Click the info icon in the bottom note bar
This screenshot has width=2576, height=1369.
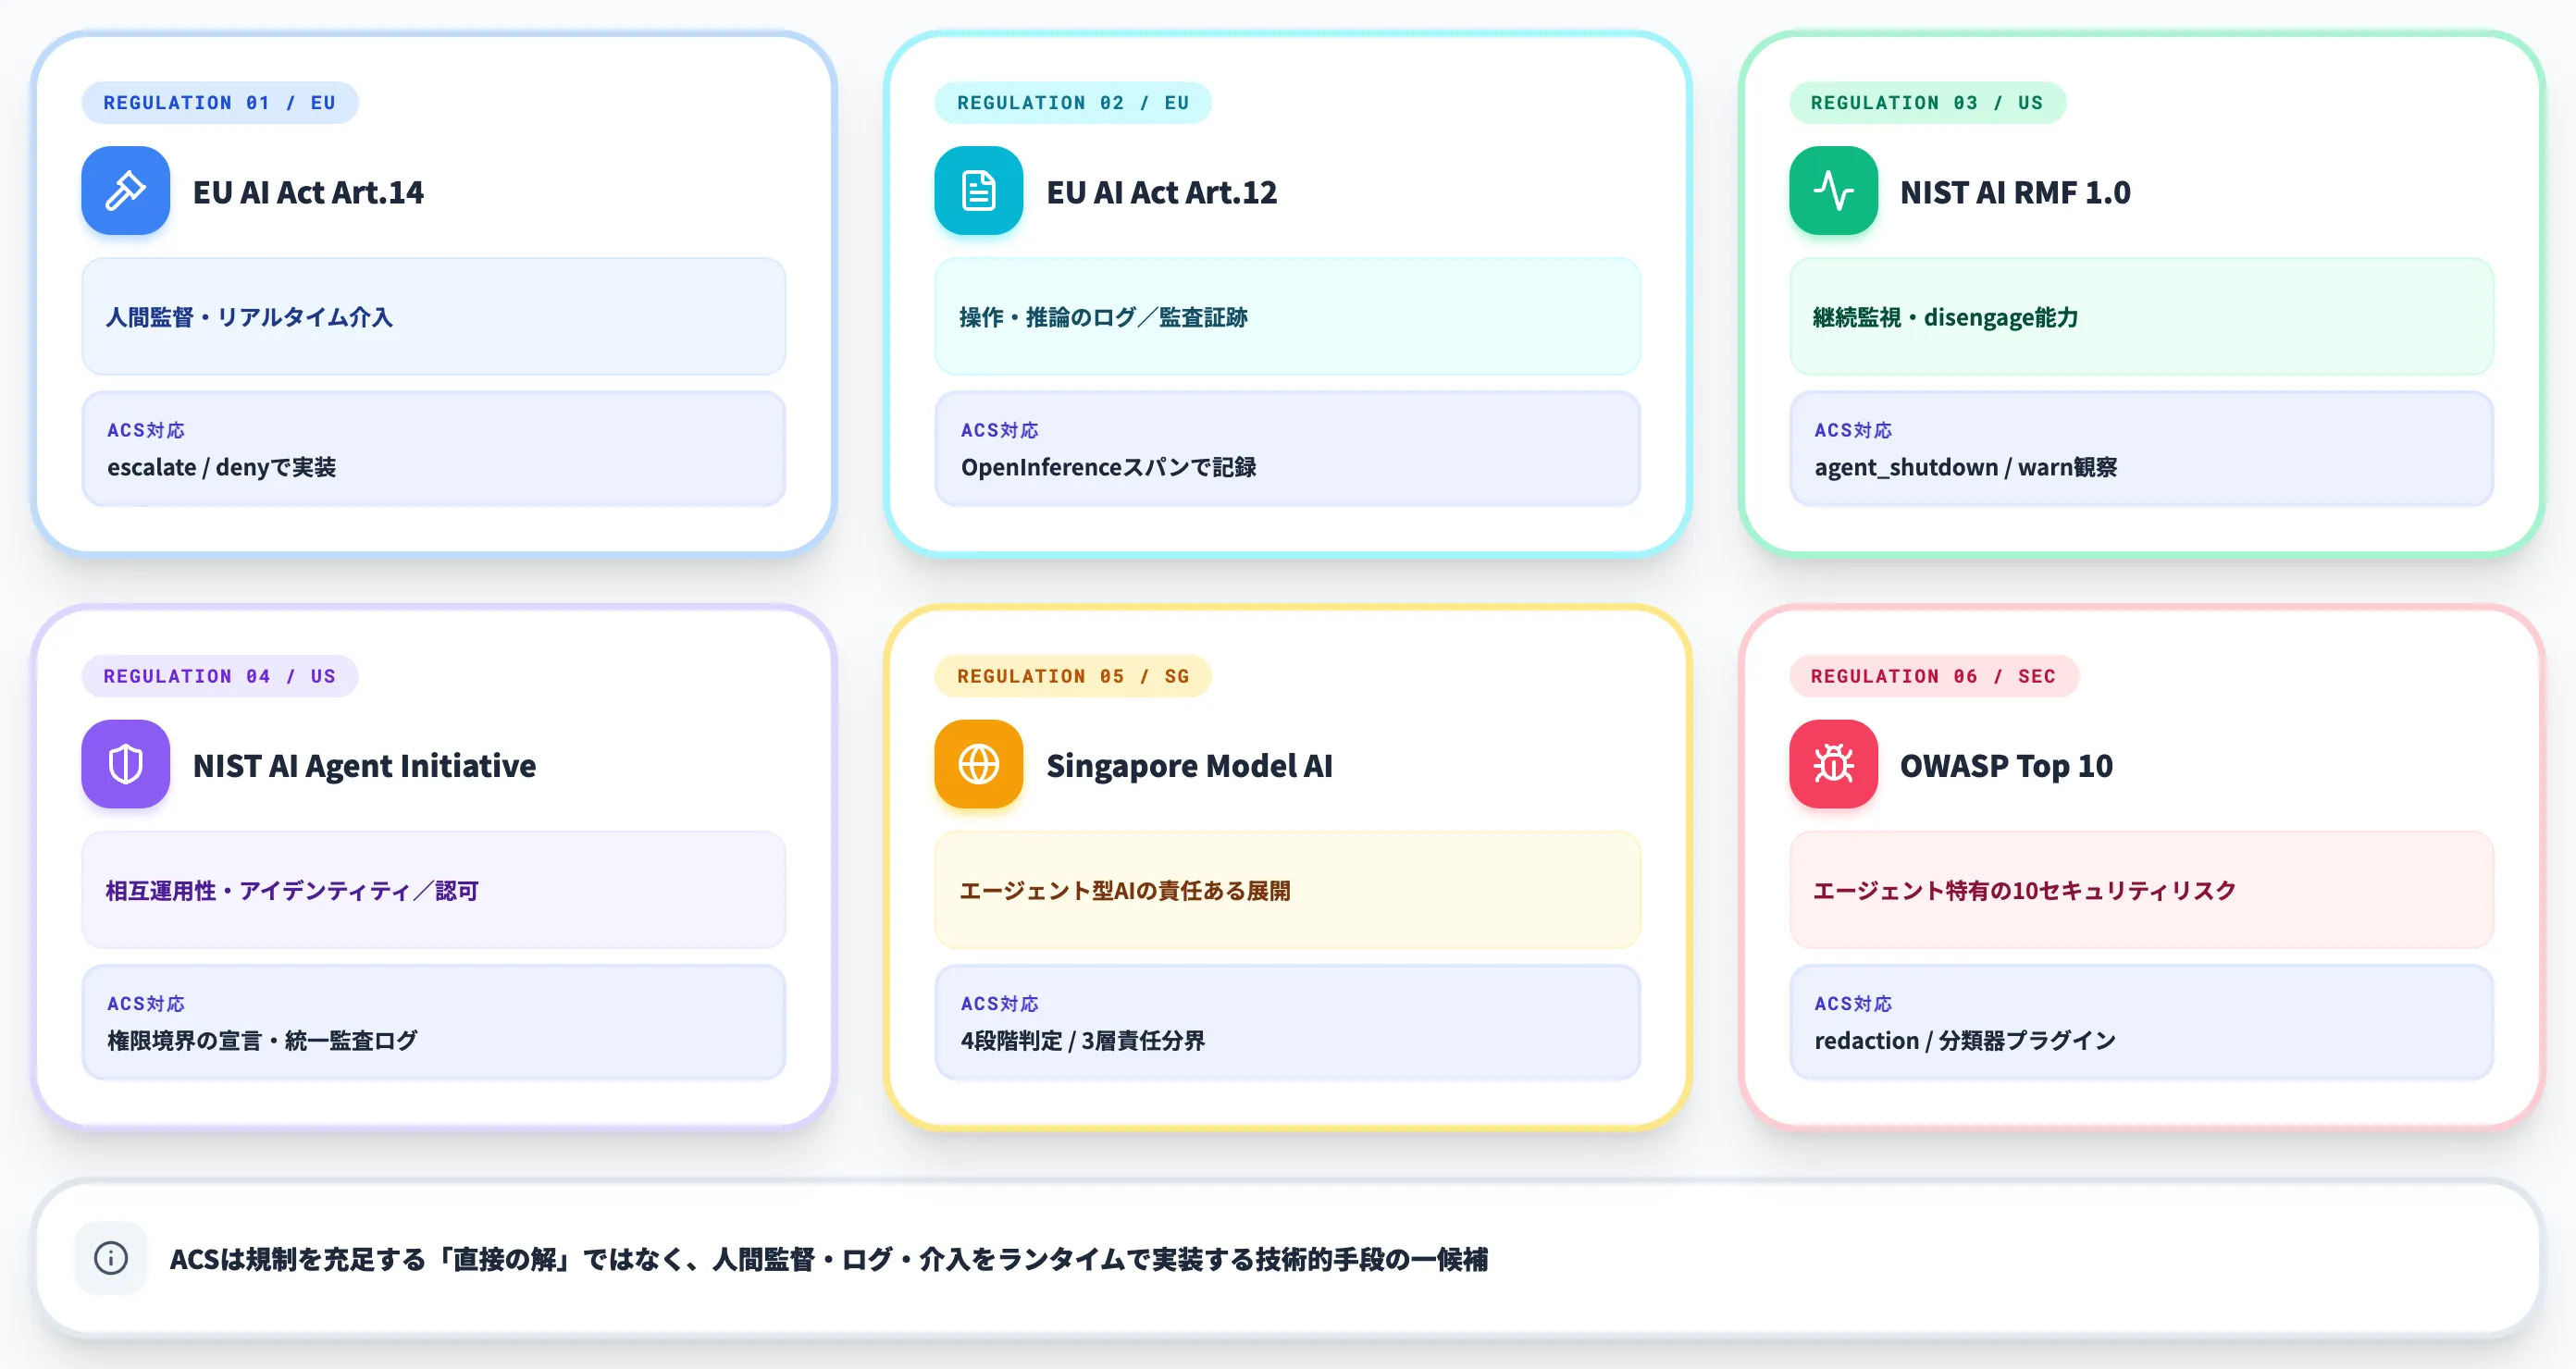[111, 1258]
